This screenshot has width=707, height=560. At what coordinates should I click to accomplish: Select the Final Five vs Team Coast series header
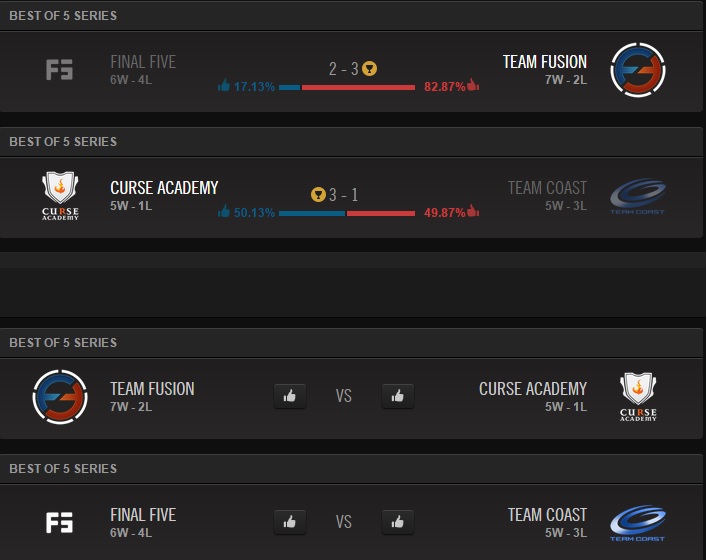pos(351,469)
